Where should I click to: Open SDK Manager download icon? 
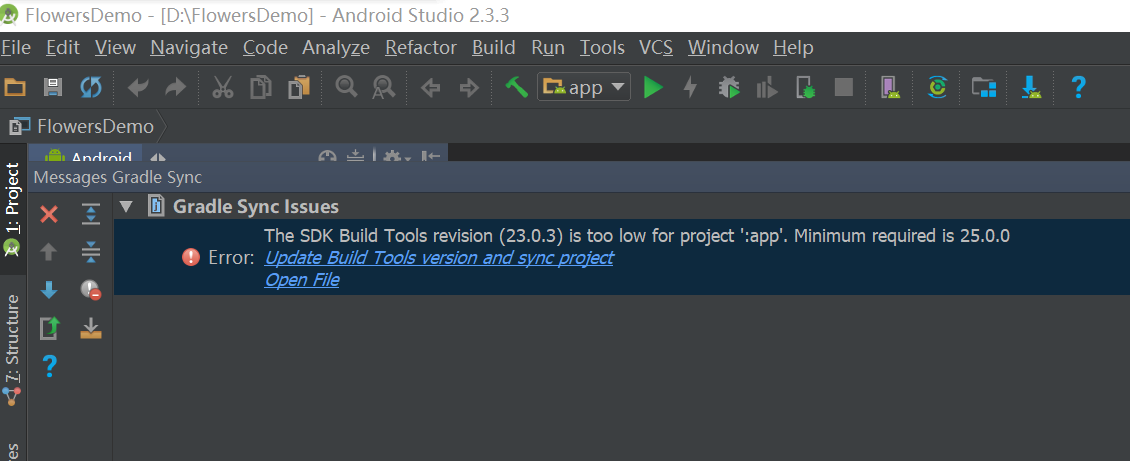[1032, 88]
